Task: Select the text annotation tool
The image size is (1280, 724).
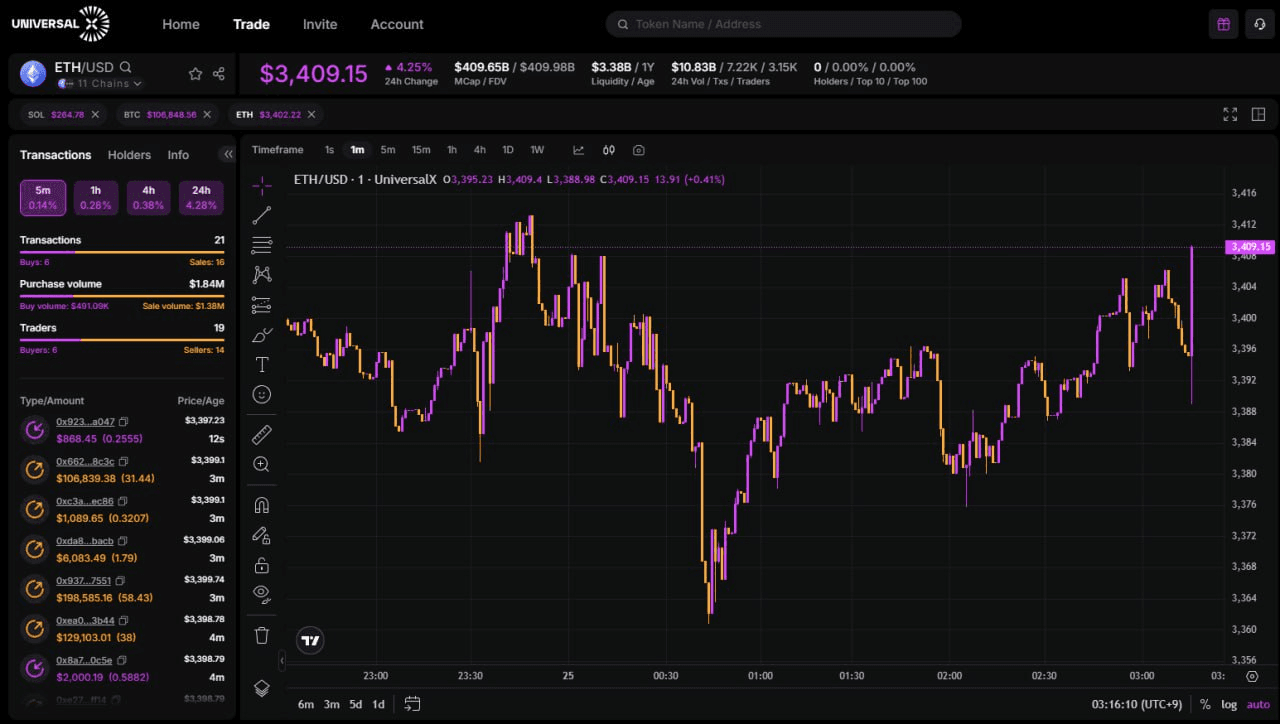Action: [261, 365]
